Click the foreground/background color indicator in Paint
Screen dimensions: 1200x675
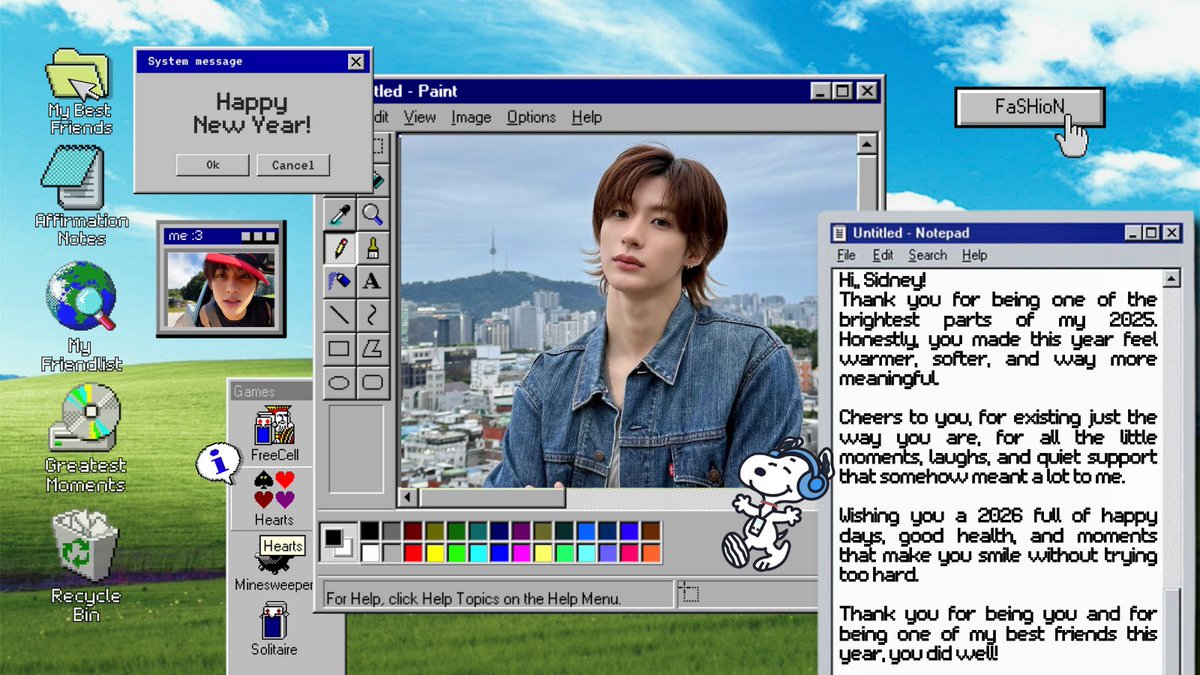point(337,542)
